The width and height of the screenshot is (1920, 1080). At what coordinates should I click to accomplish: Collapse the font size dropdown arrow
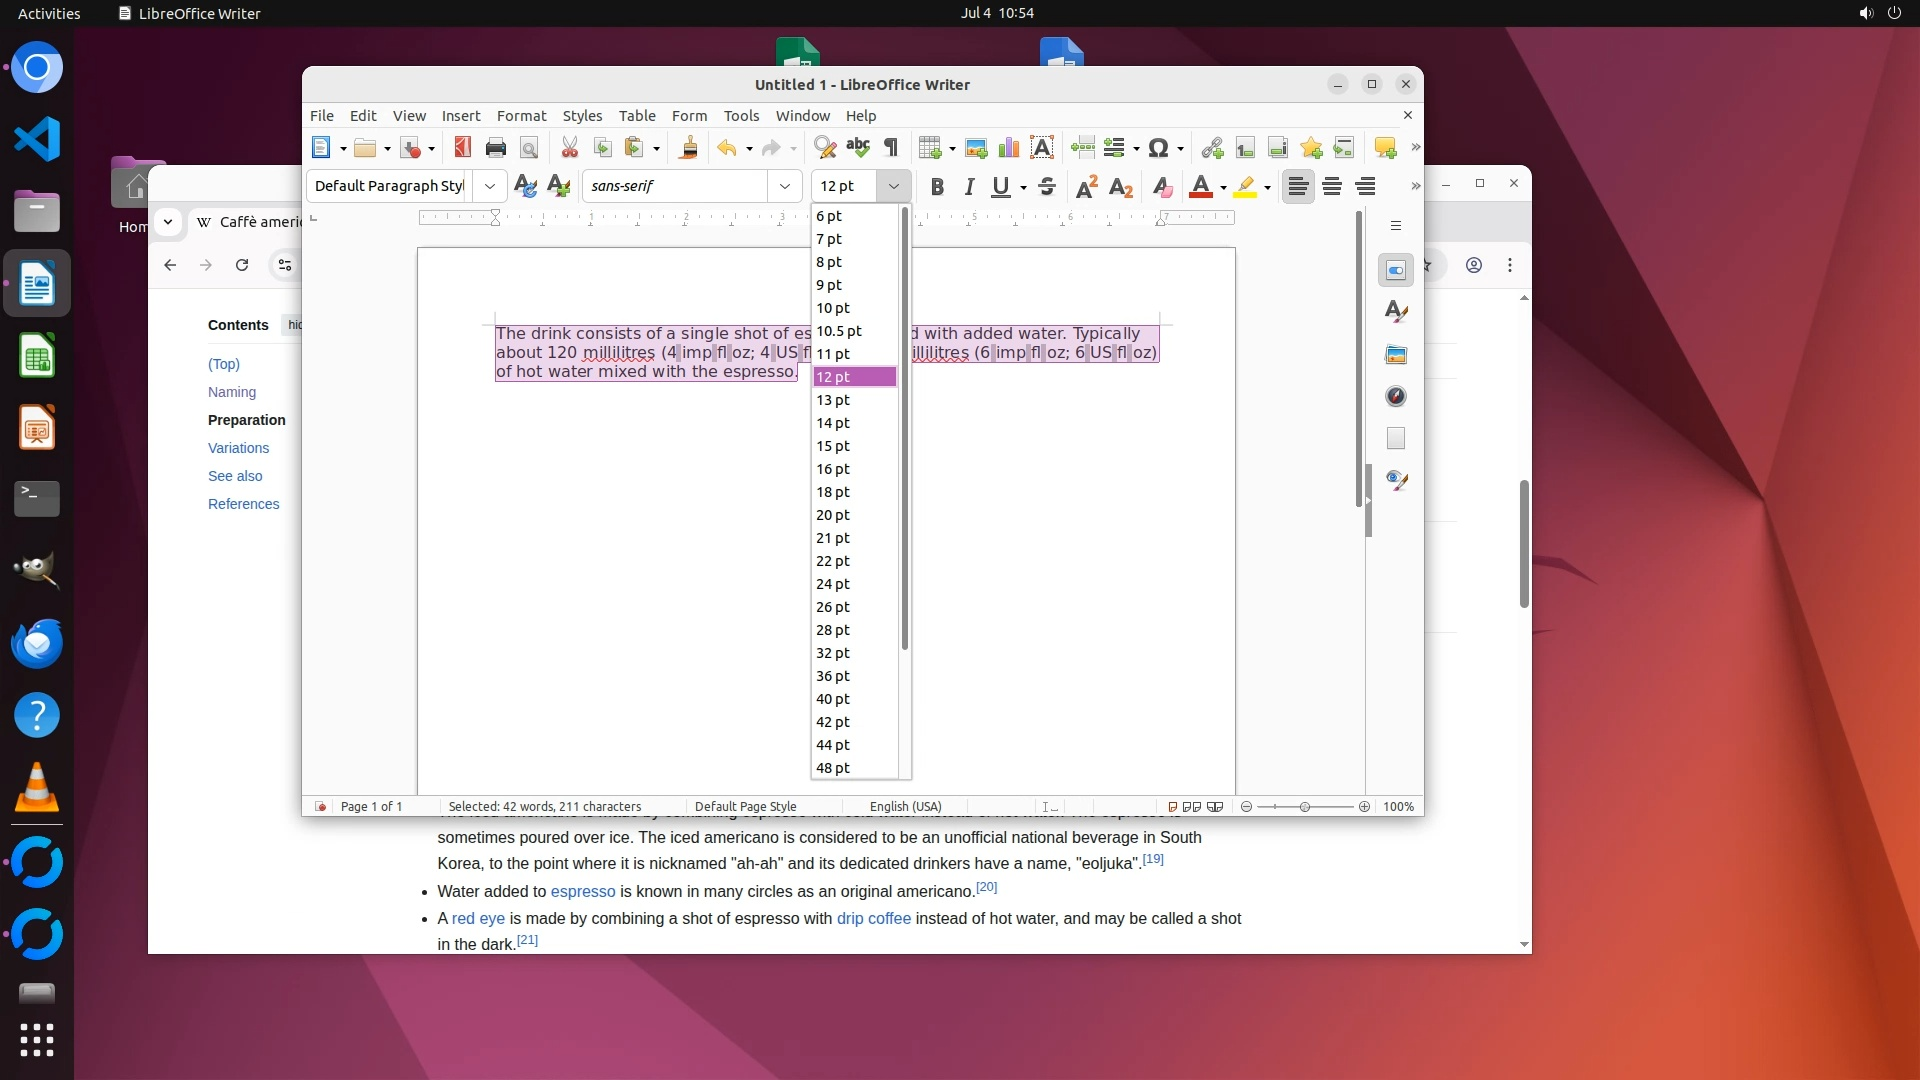click(893, 186)
